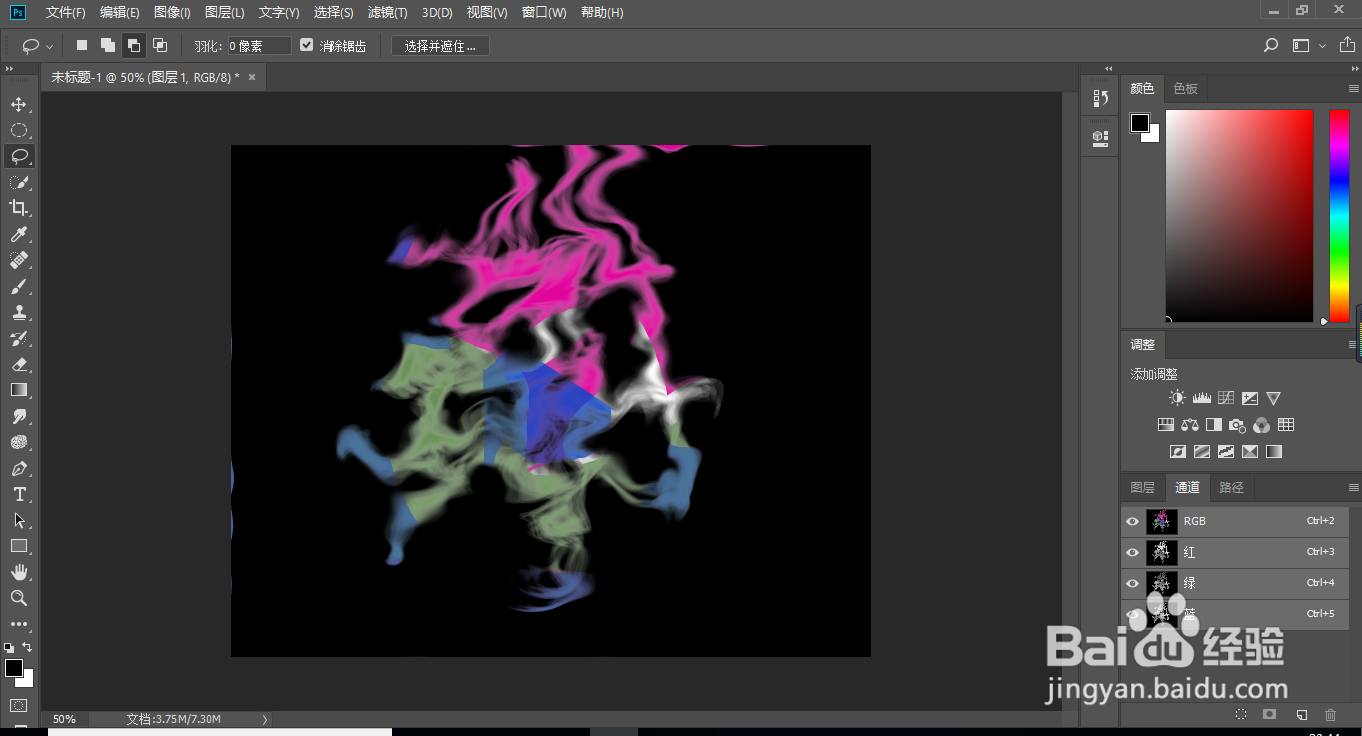This screenshot has height=736, width=1362.
Task: Select the Gradient tool
Action: [x=18, y=390]
